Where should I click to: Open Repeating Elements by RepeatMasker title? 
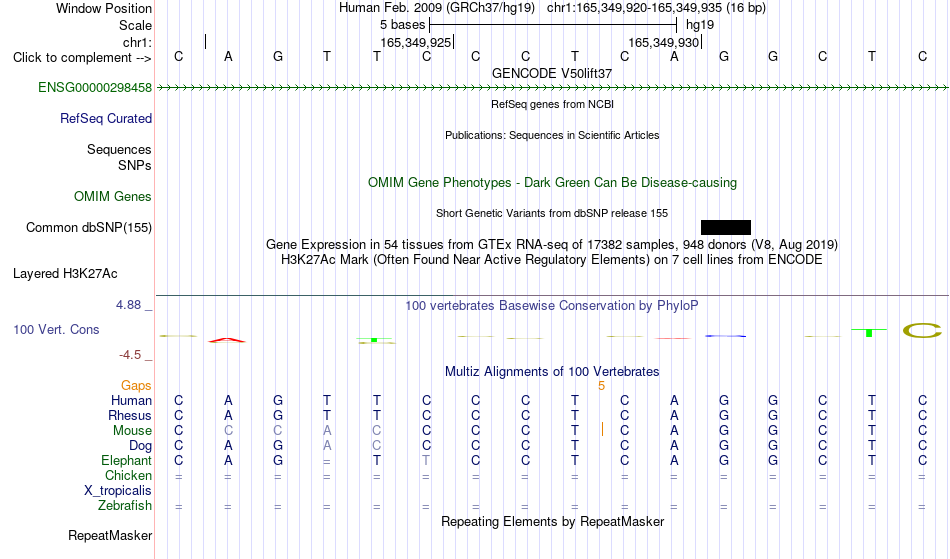tap(552, 521)
